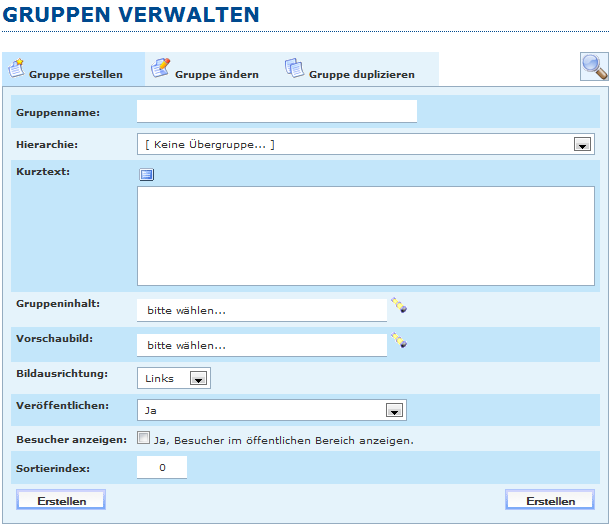
Task: Focus the Sortierindex number field
Action: point(162,467)
